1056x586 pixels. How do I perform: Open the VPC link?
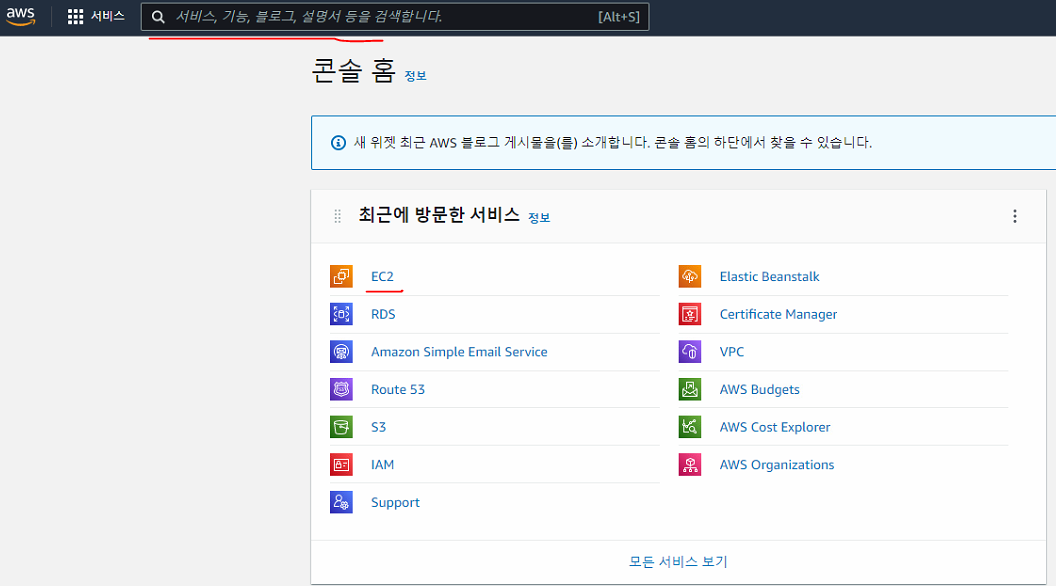pos(732,352)
